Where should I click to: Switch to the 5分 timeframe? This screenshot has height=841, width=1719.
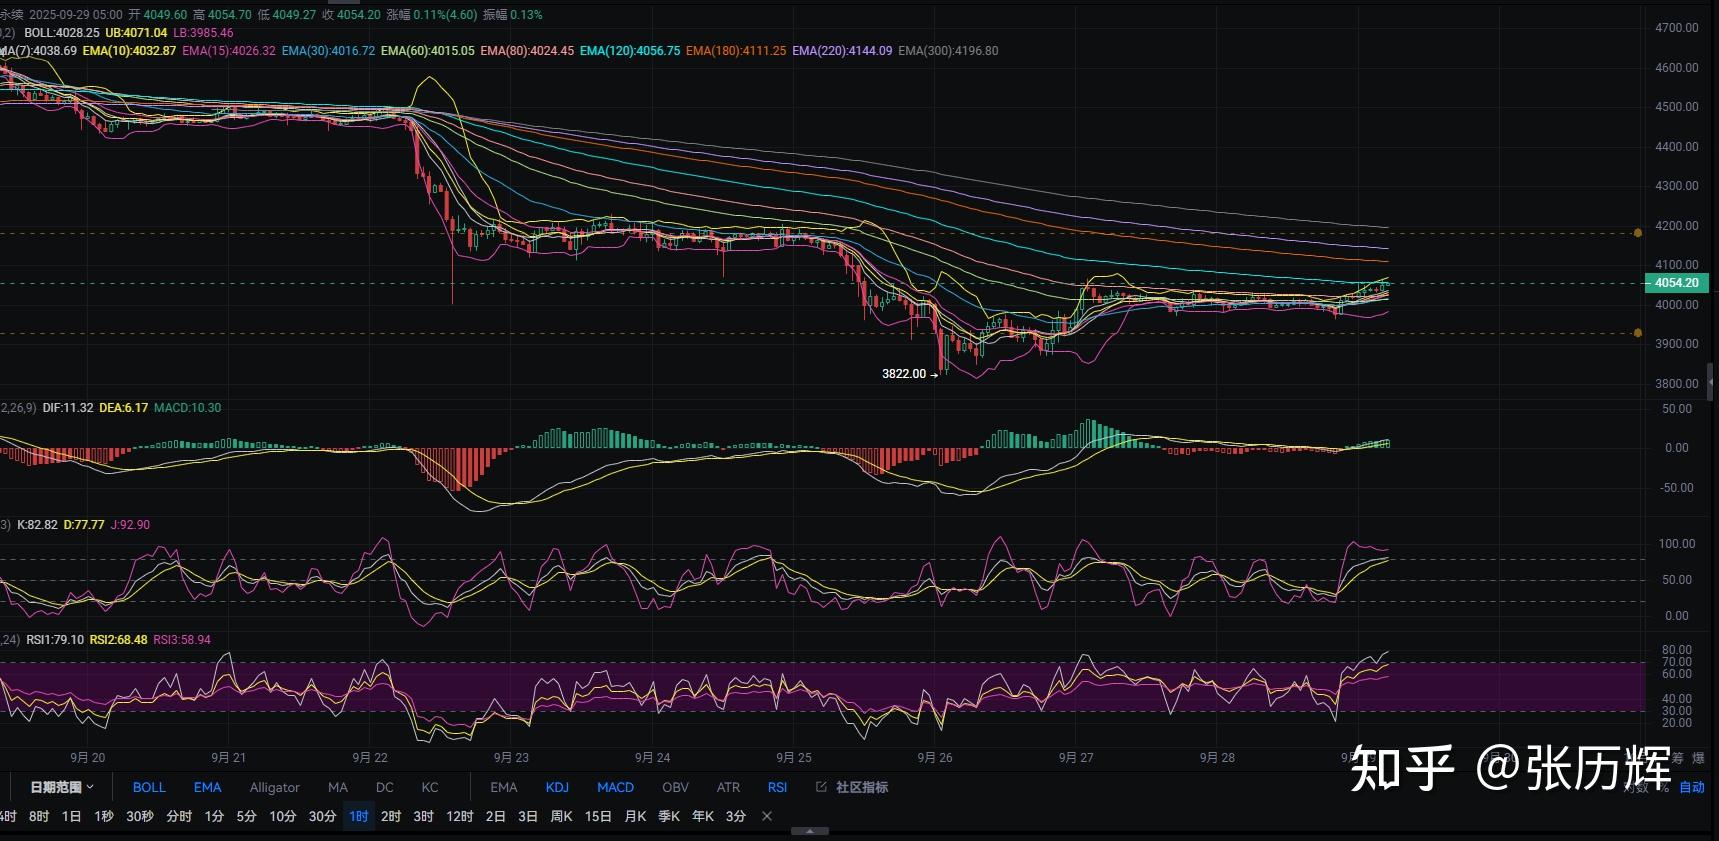pyautogui.click(x=246, y=816)
